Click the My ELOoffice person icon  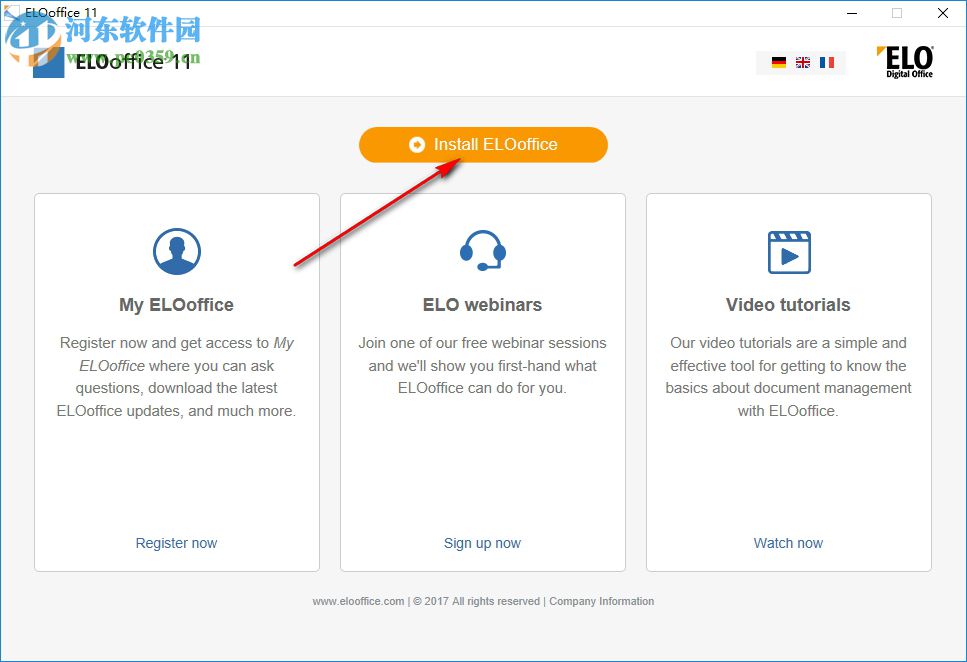176,251
